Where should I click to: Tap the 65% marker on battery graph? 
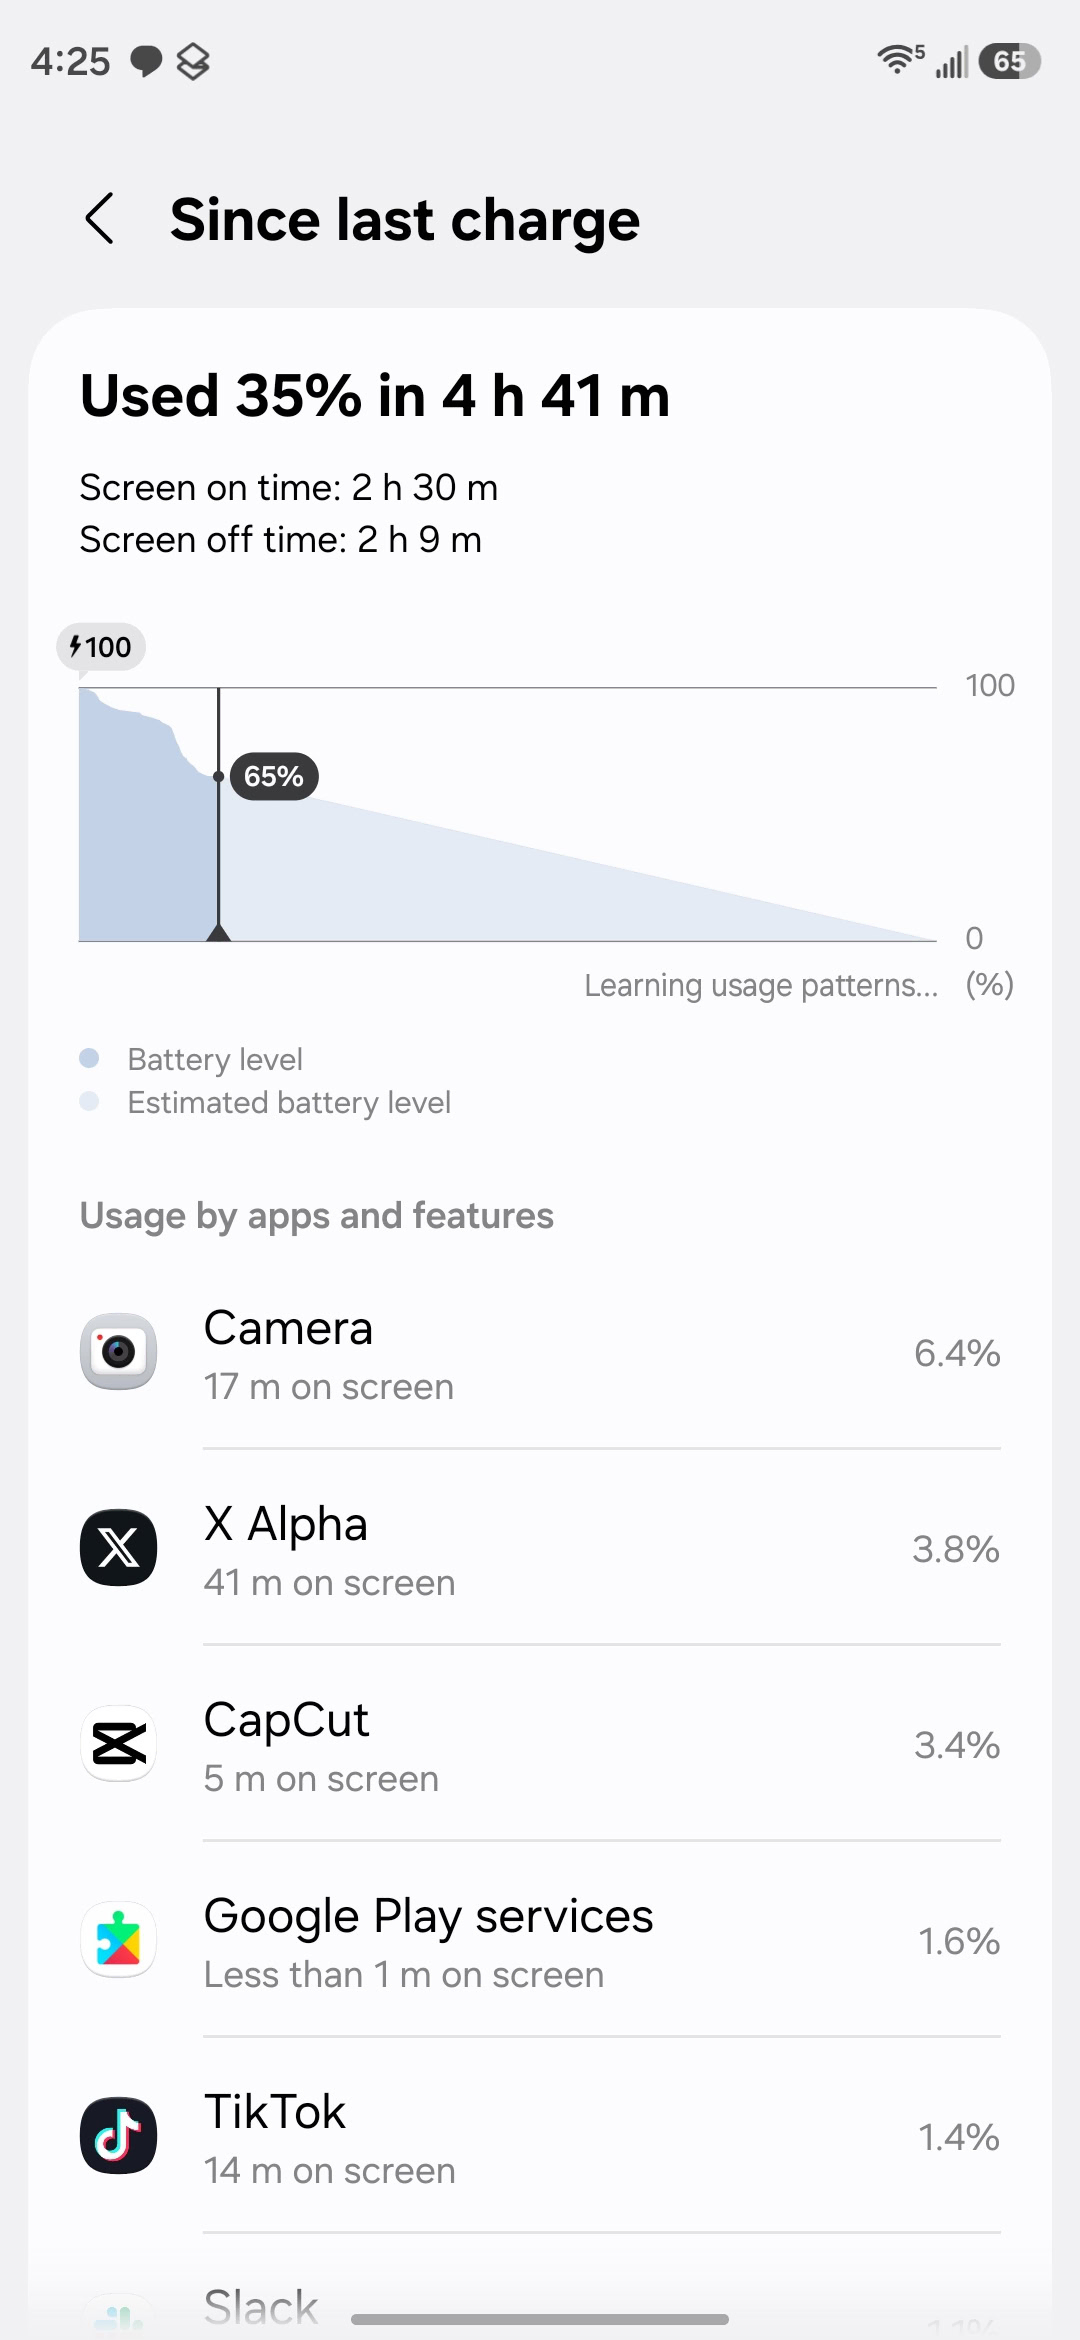click(x=274, y=776)
